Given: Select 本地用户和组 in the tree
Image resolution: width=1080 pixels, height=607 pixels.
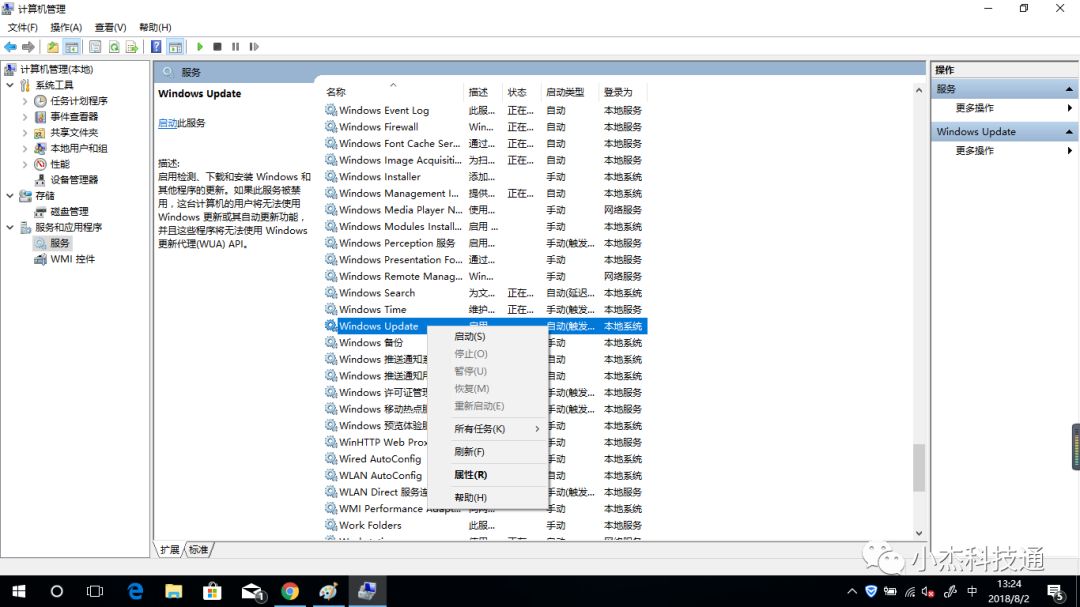Looking at the screenshot, I should tap(79, 148).
